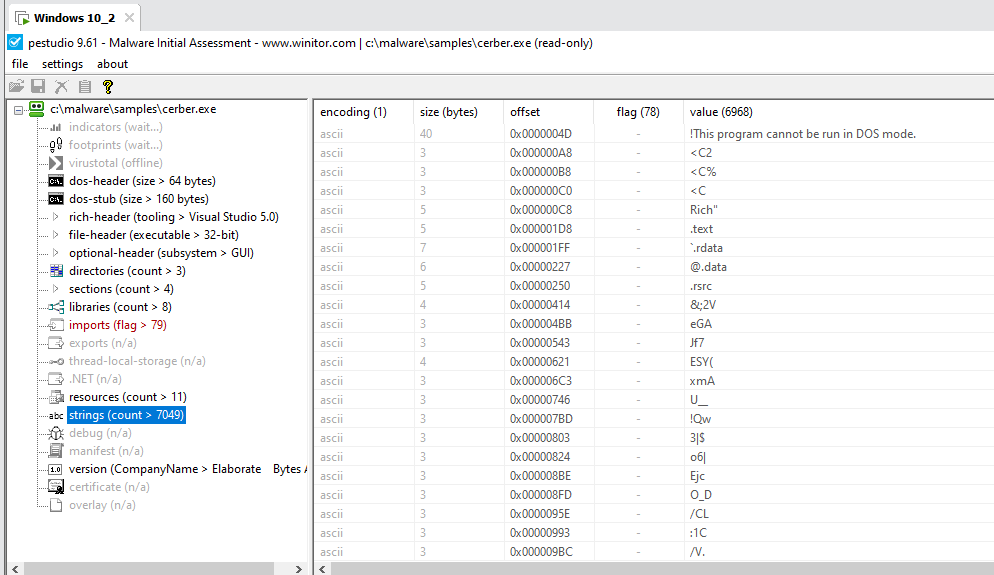
Task: Click the certificate icon
Action: pos(56,487)
